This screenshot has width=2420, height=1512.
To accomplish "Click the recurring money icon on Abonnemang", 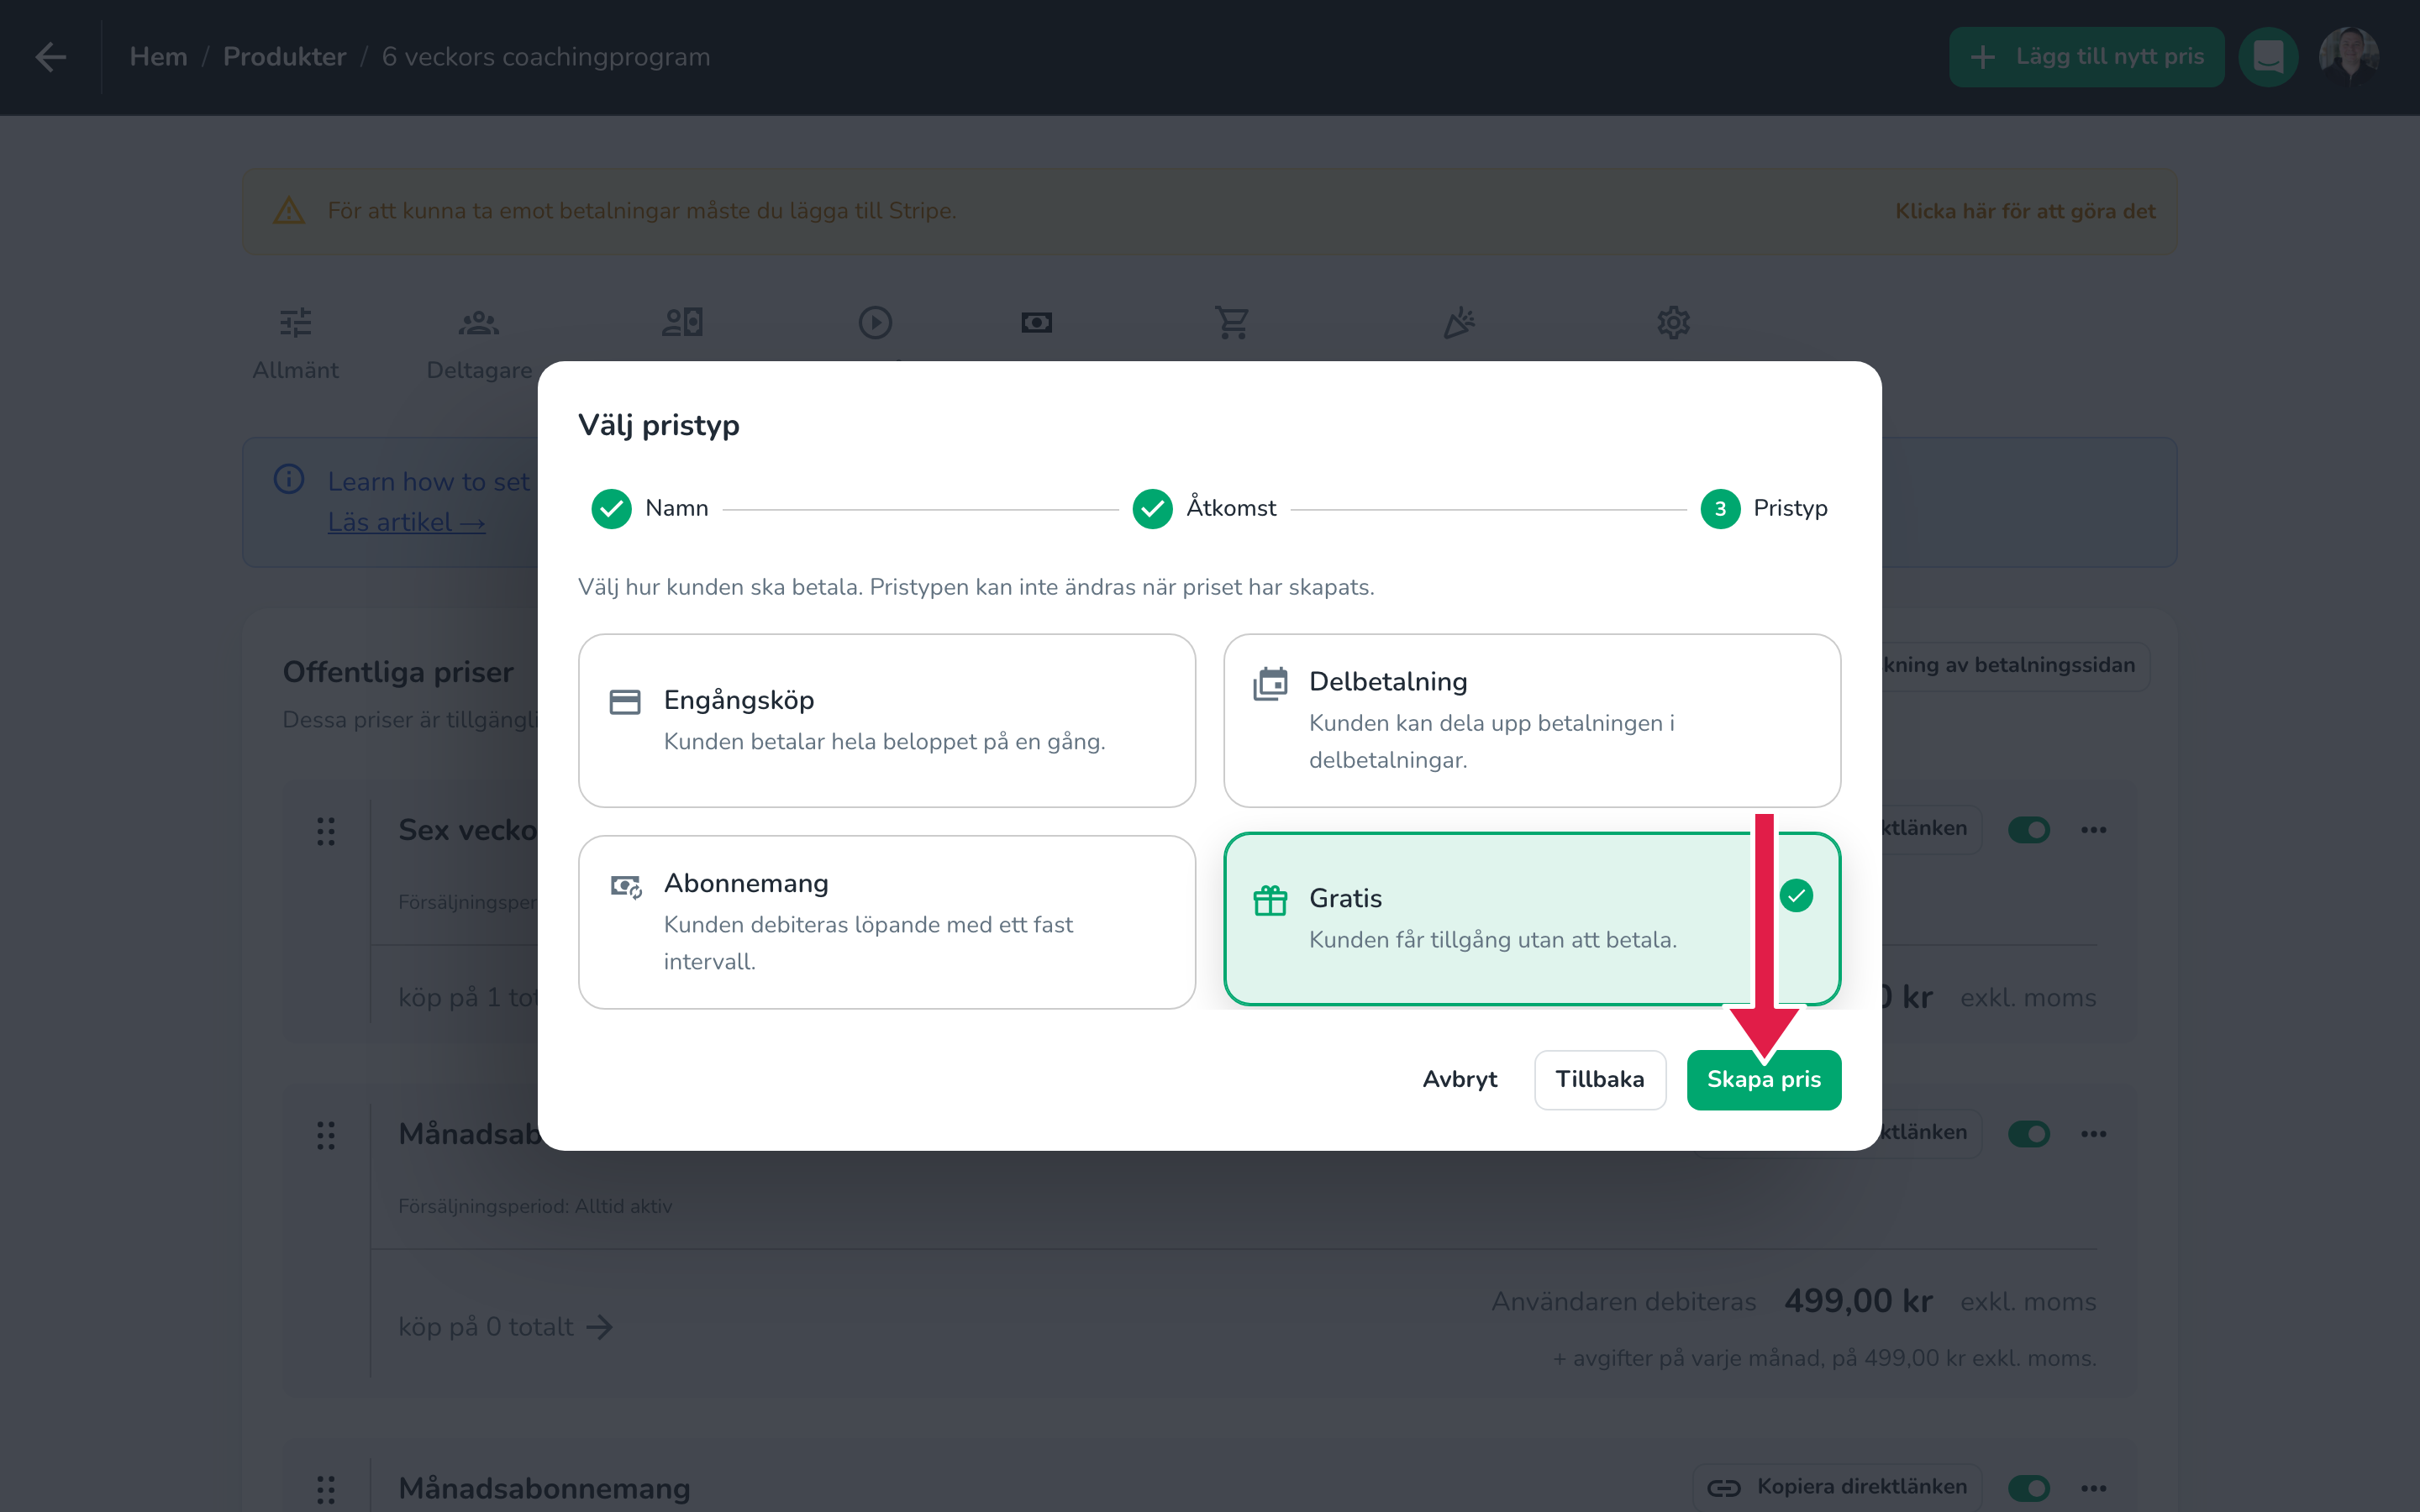I will tap(626, 886).
